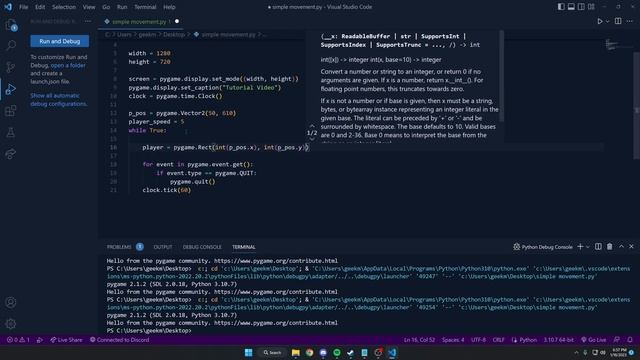
Task: Close the terminal panel
Action: [x=631, y=247]
